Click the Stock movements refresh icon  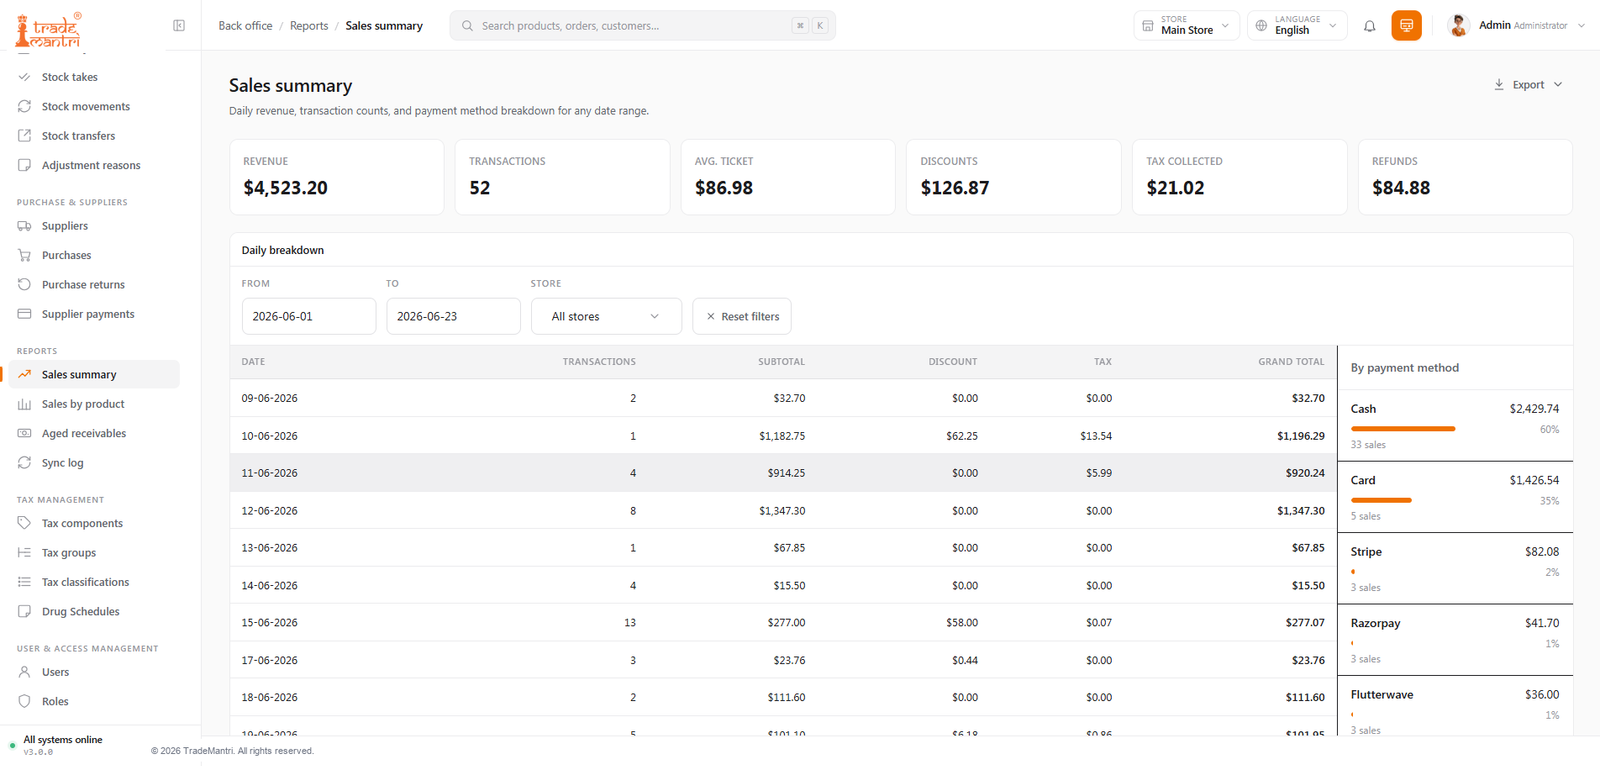(x=24, y=106)
